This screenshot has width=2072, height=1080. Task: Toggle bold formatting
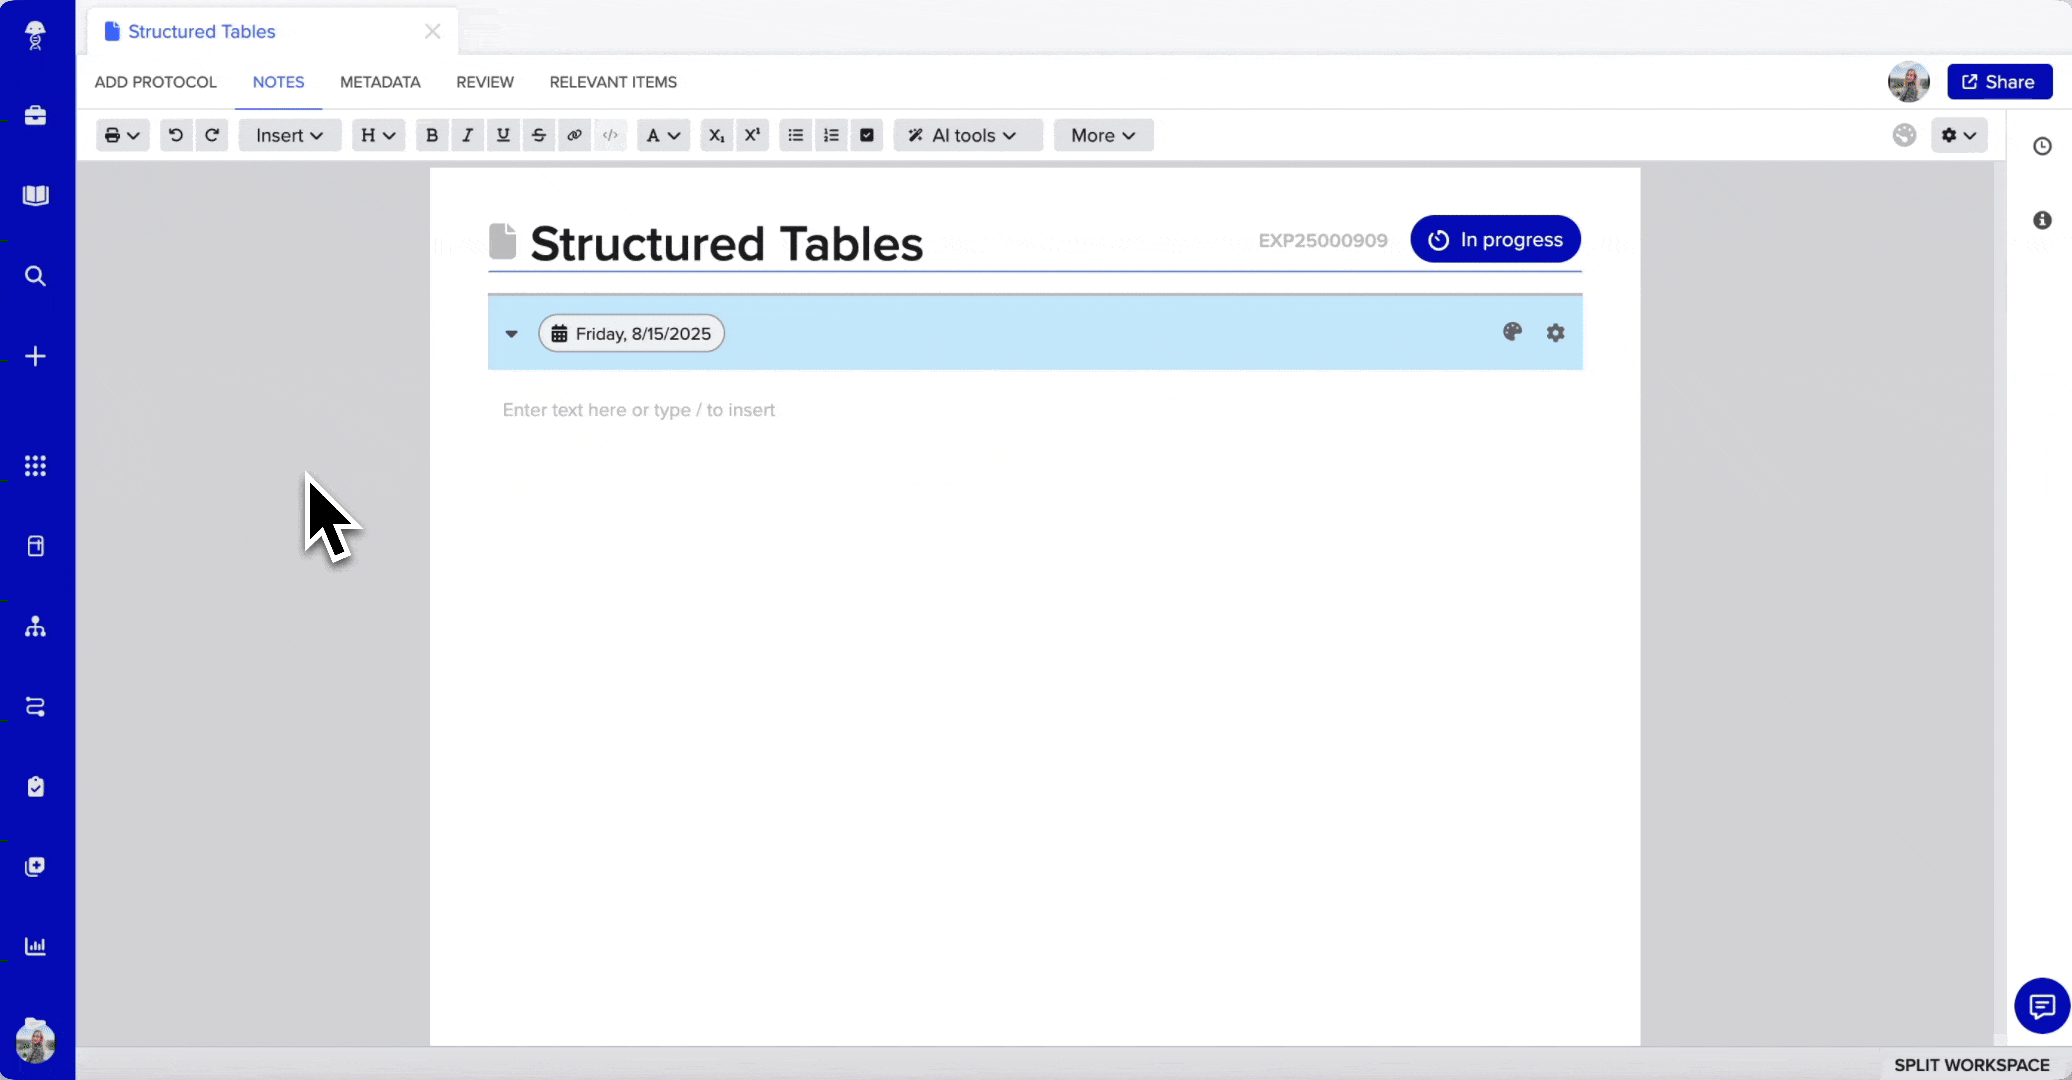(431, 135)
